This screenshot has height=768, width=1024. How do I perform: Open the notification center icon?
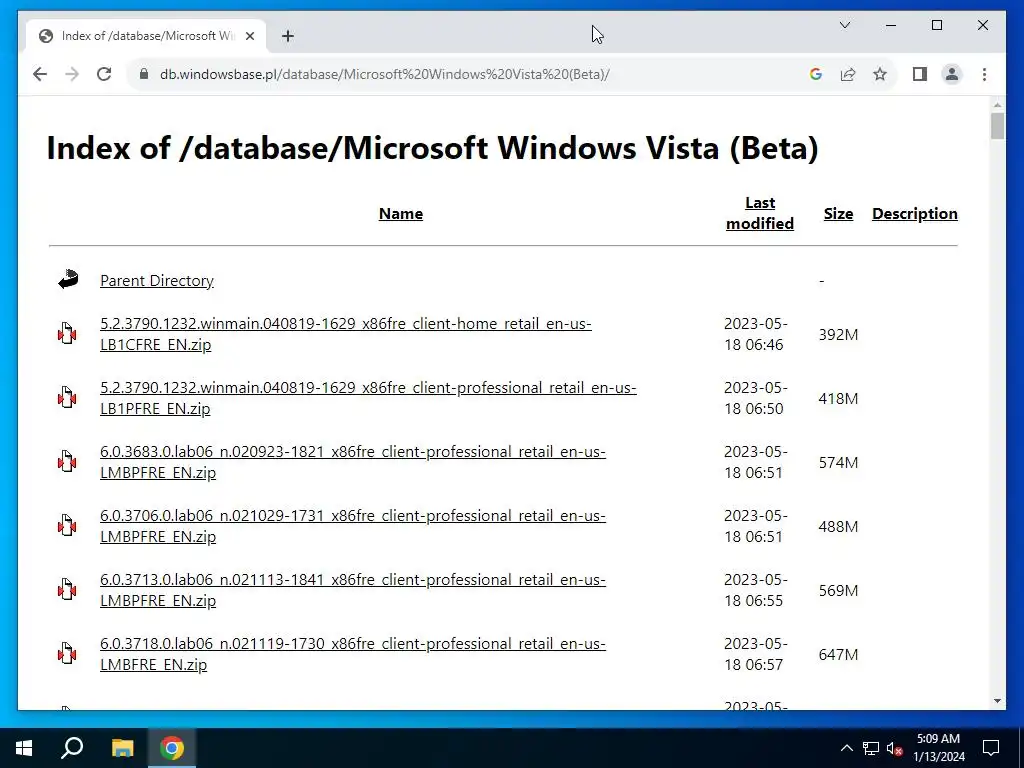991,748
